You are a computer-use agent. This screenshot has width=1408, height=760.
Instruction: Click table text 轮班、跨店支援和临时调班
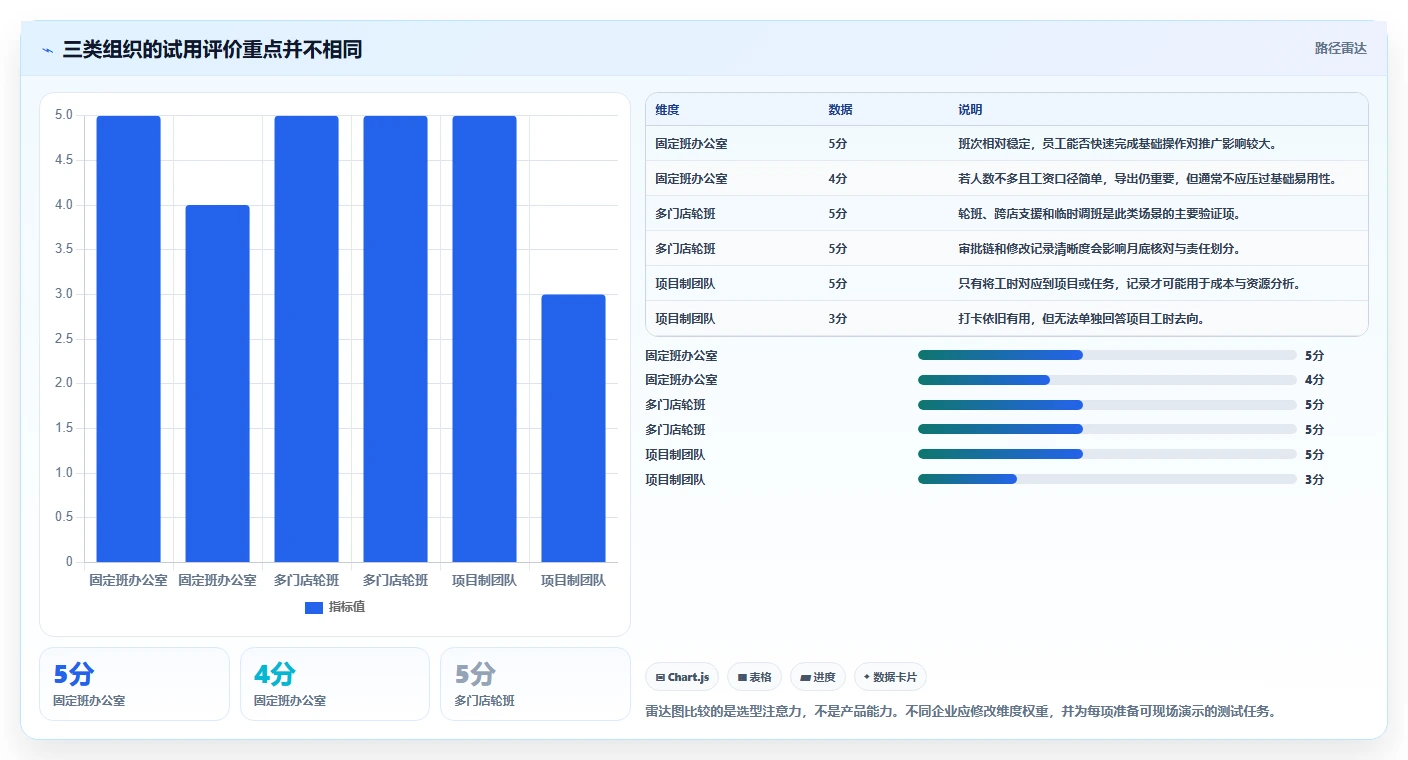click(1030, 214)
